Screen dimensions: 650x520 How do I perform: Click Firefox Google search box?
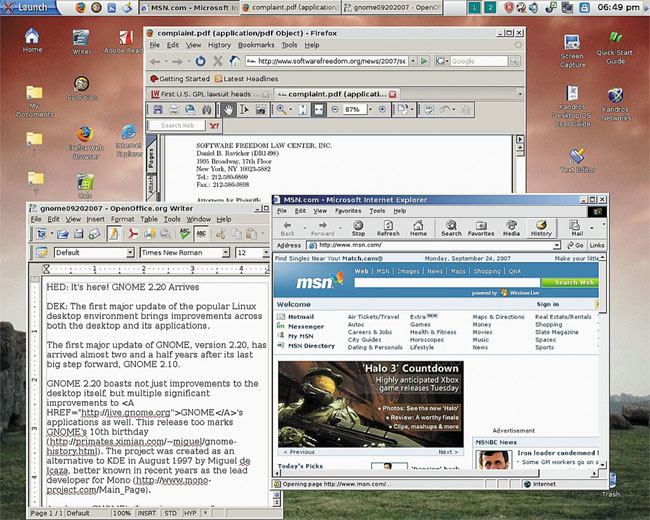tap(479, 61)
